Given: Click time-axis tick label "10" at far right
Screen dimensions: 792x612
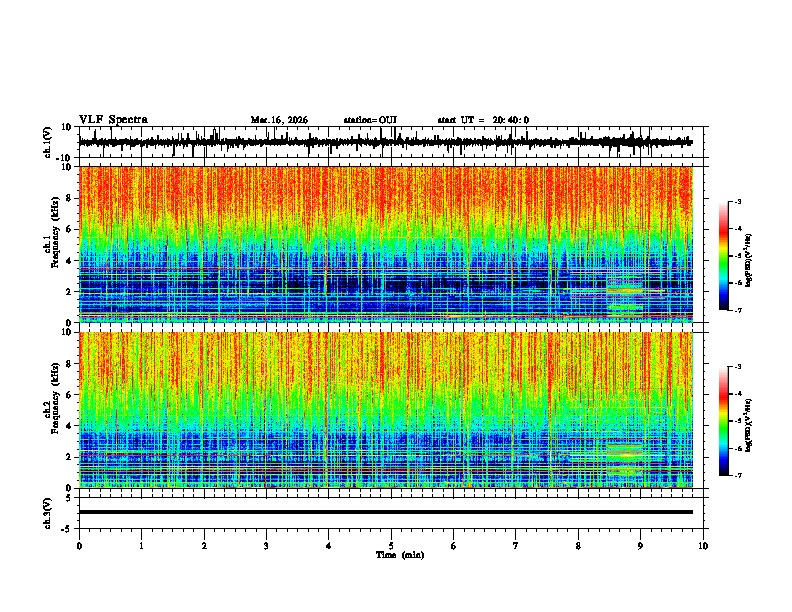Looking at the screenshot, I should pyautogui.click(x=703, y=545).
